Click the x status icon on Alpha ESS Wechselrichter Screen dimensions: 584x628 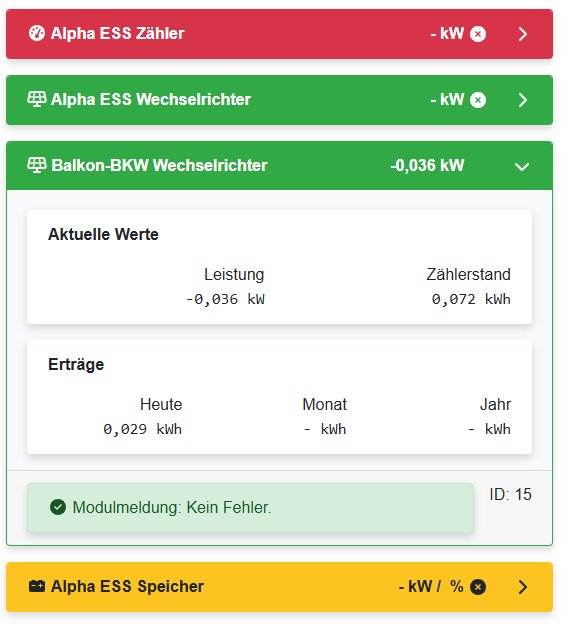click(477, 100)
